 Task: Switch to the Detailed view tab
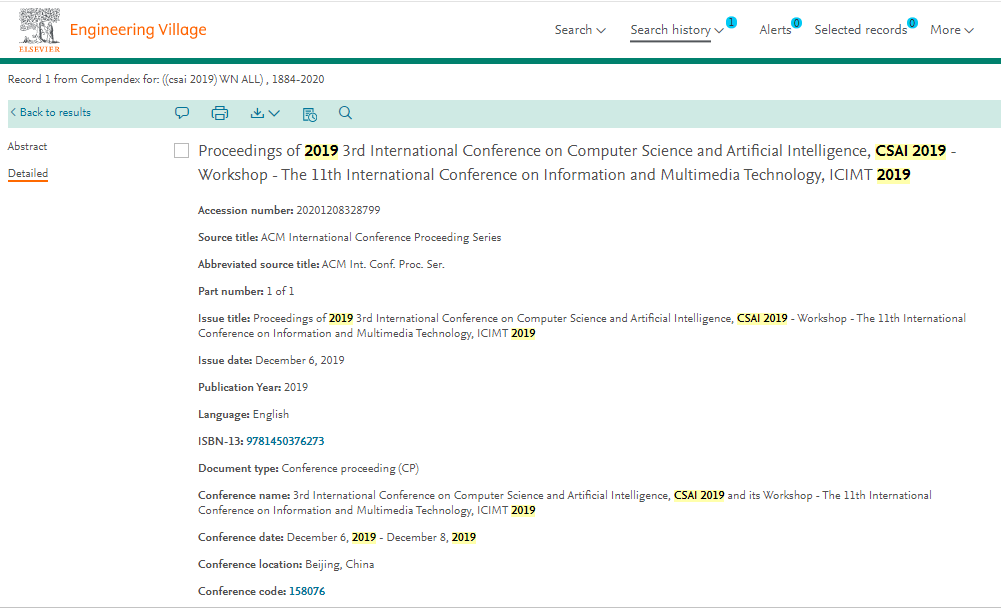tap(28, 174)
